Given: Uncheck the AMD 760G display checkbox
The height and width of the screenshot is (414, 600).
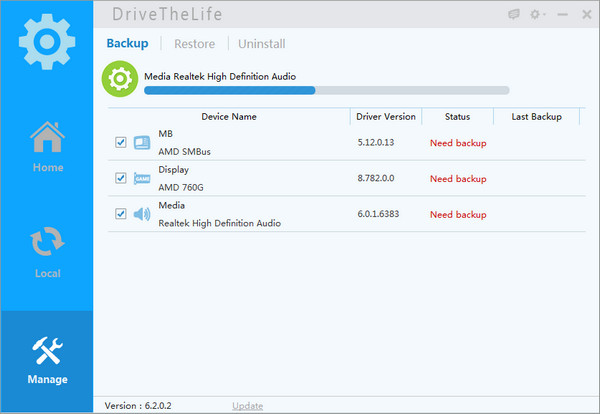Looking at the screenshot, I should (x=121, y=178).
